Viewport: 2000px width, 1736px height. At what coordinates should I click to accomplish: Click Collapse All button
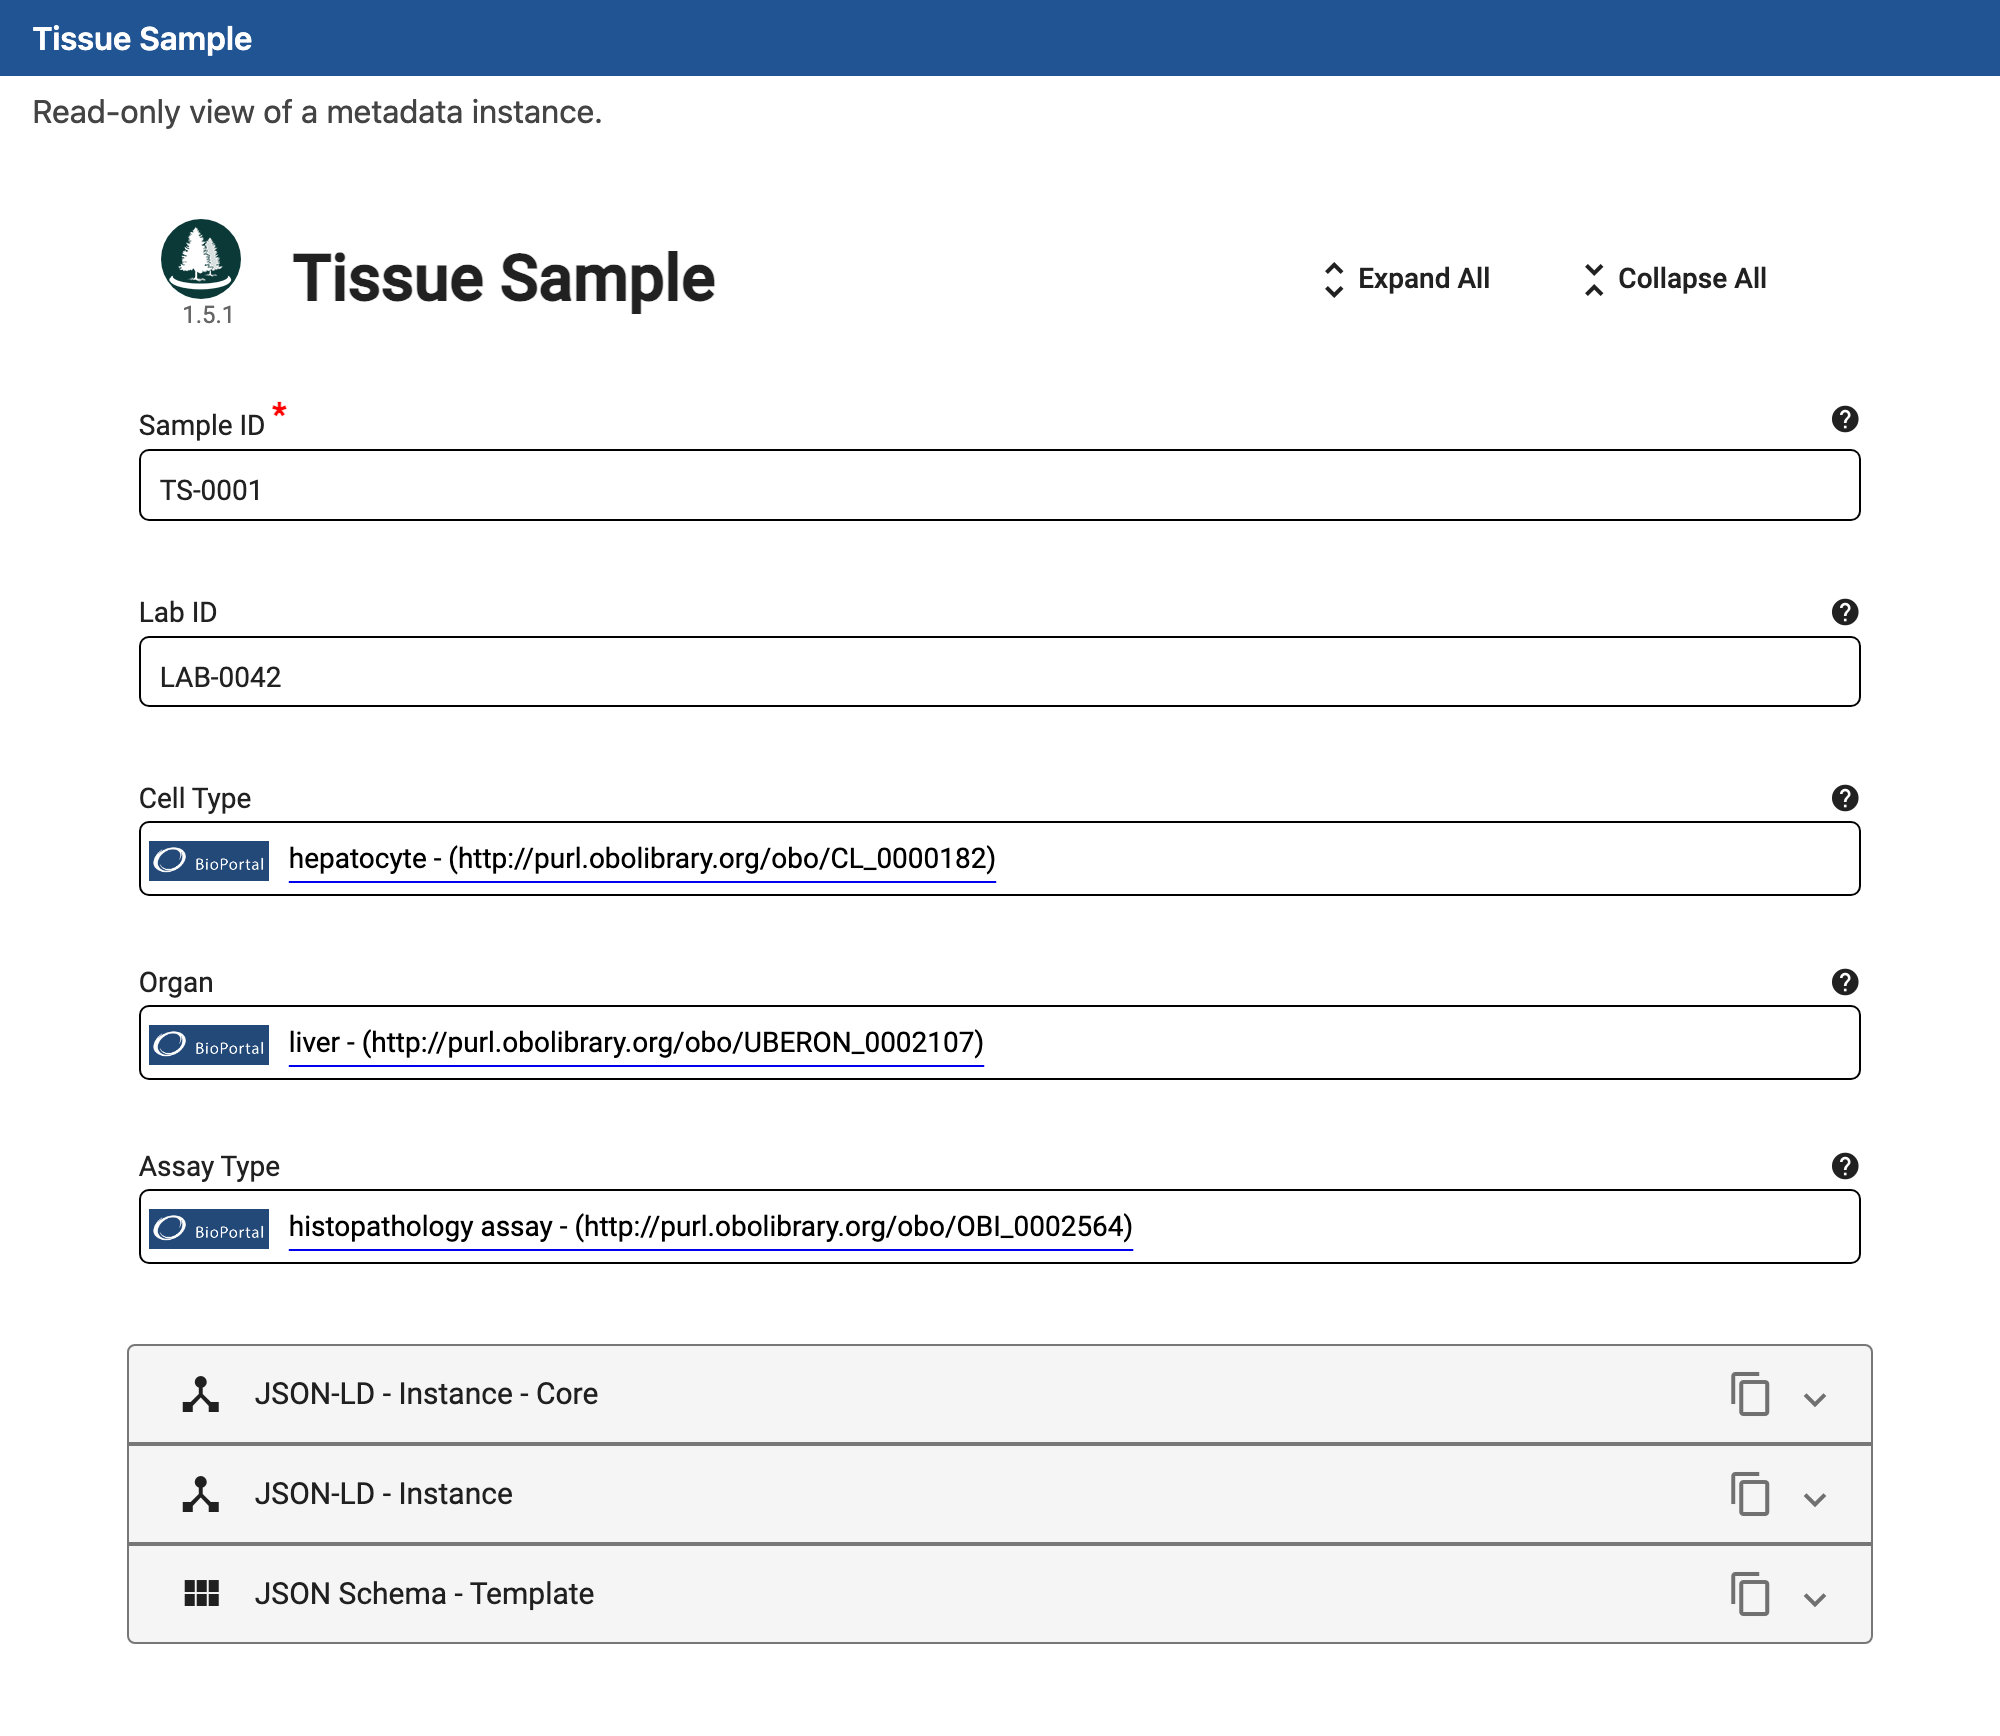coord(1675,279)
